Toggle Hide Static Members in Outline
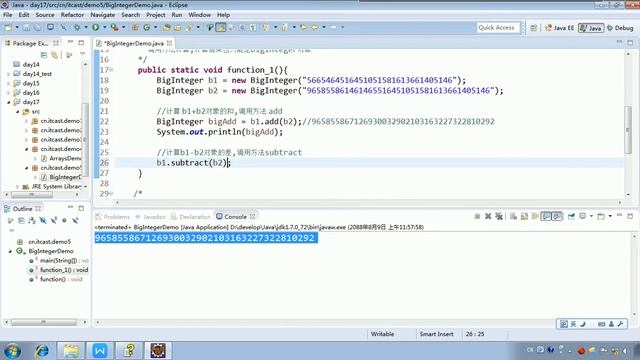The height and width of the screenshot is (360, 640). (x=53, y=220)
